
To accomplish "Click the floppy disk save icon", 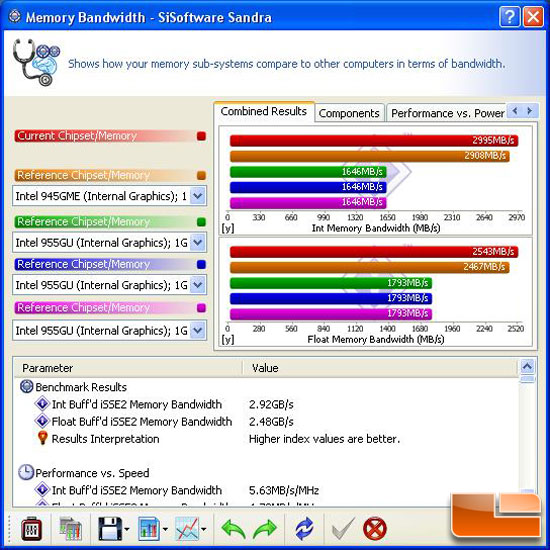I will tap(110, 528).
